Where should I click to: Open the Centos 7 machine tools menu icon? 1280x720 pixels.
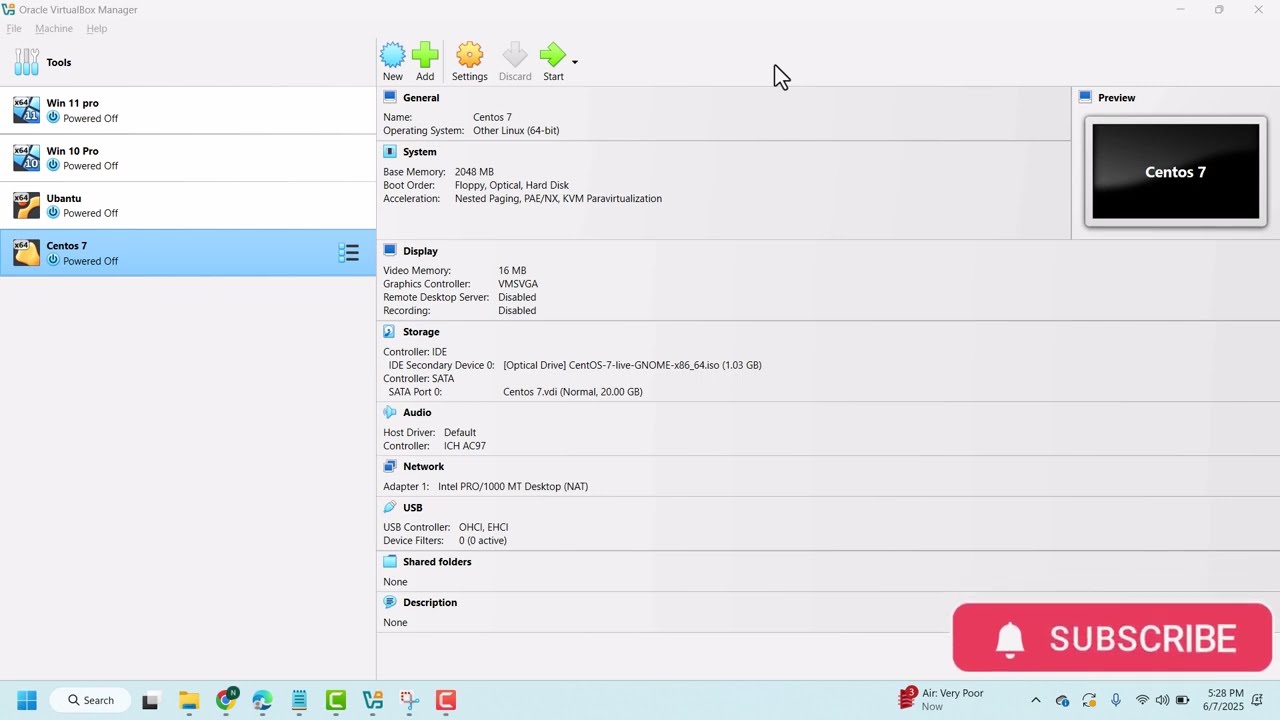[348, 253]
